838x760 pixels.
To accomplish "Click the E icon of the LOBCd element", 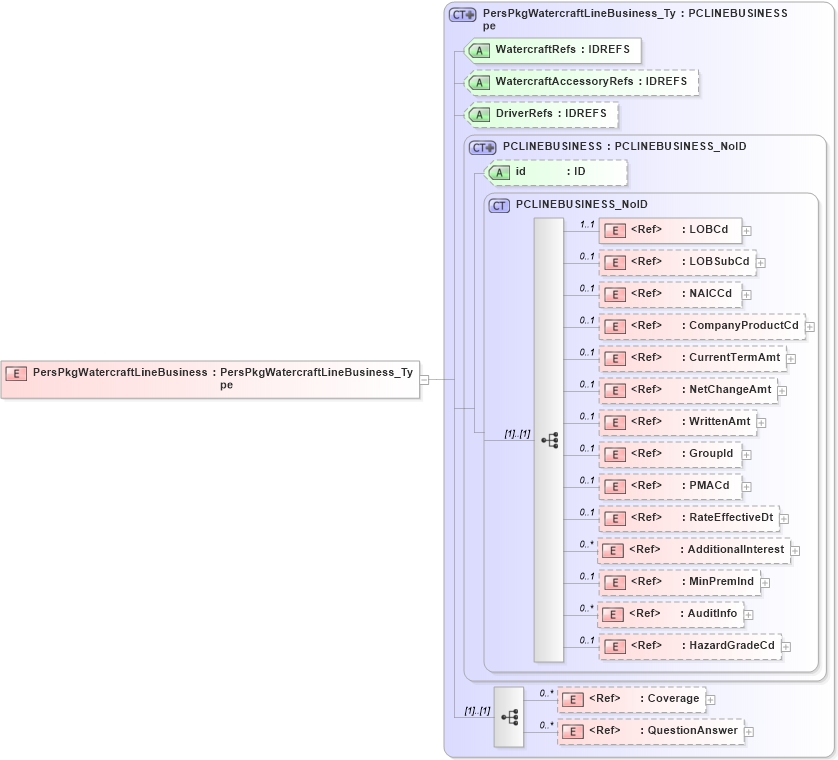I will pos(614,230).
